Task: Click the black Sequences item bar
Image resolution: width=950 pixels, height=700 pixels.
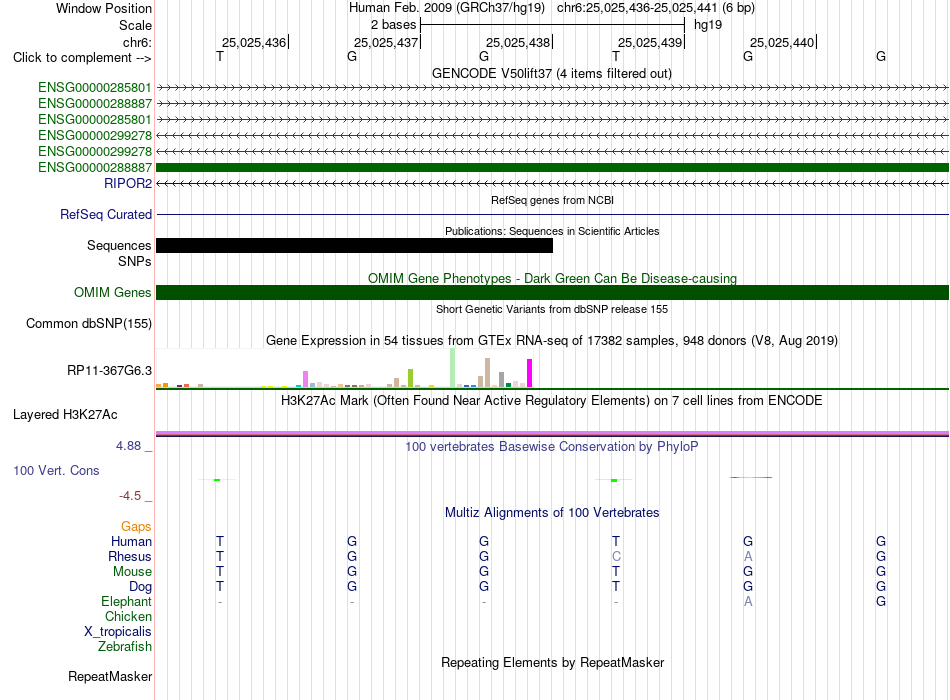Action: click(x=354, y=245)
